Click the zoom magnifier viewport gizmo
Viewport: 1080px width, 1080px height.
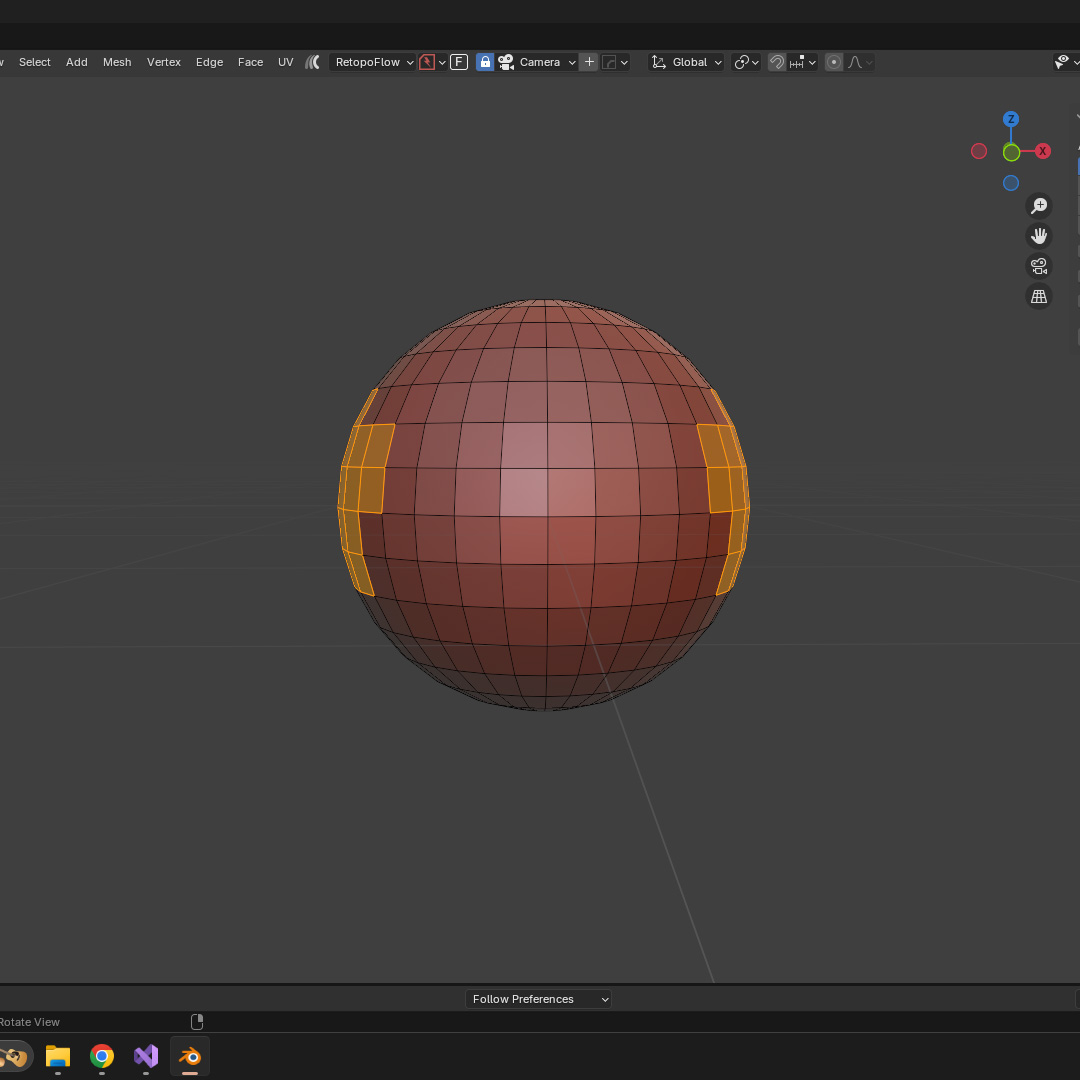point(1039,206)
